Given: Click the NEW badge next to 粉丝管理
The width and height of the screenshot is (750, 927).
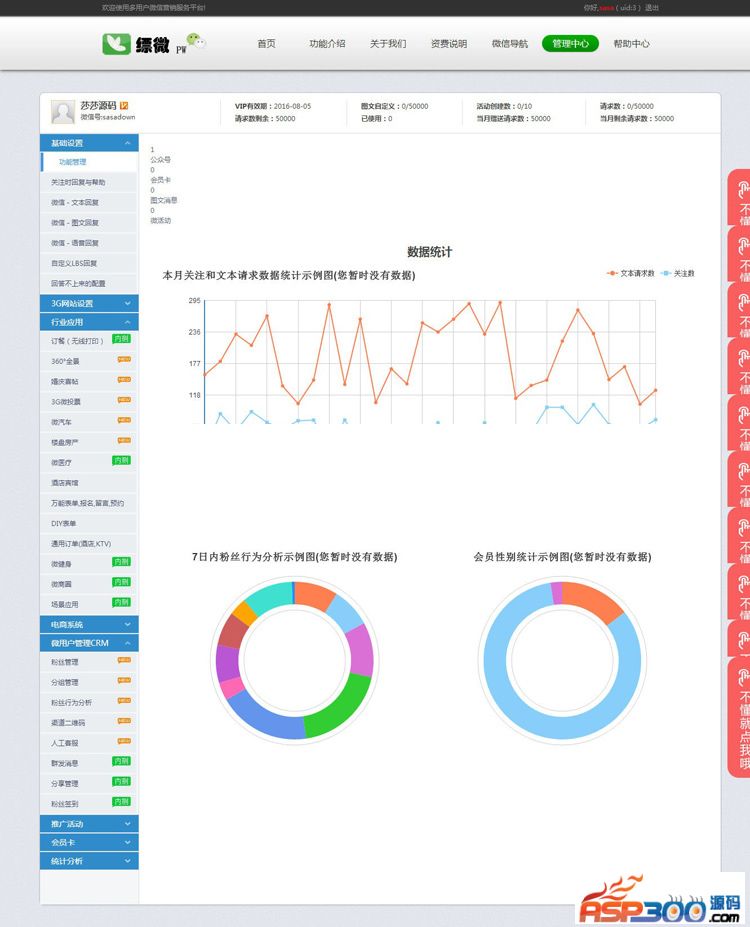Looking at the screenshot, I should (124, 660).
